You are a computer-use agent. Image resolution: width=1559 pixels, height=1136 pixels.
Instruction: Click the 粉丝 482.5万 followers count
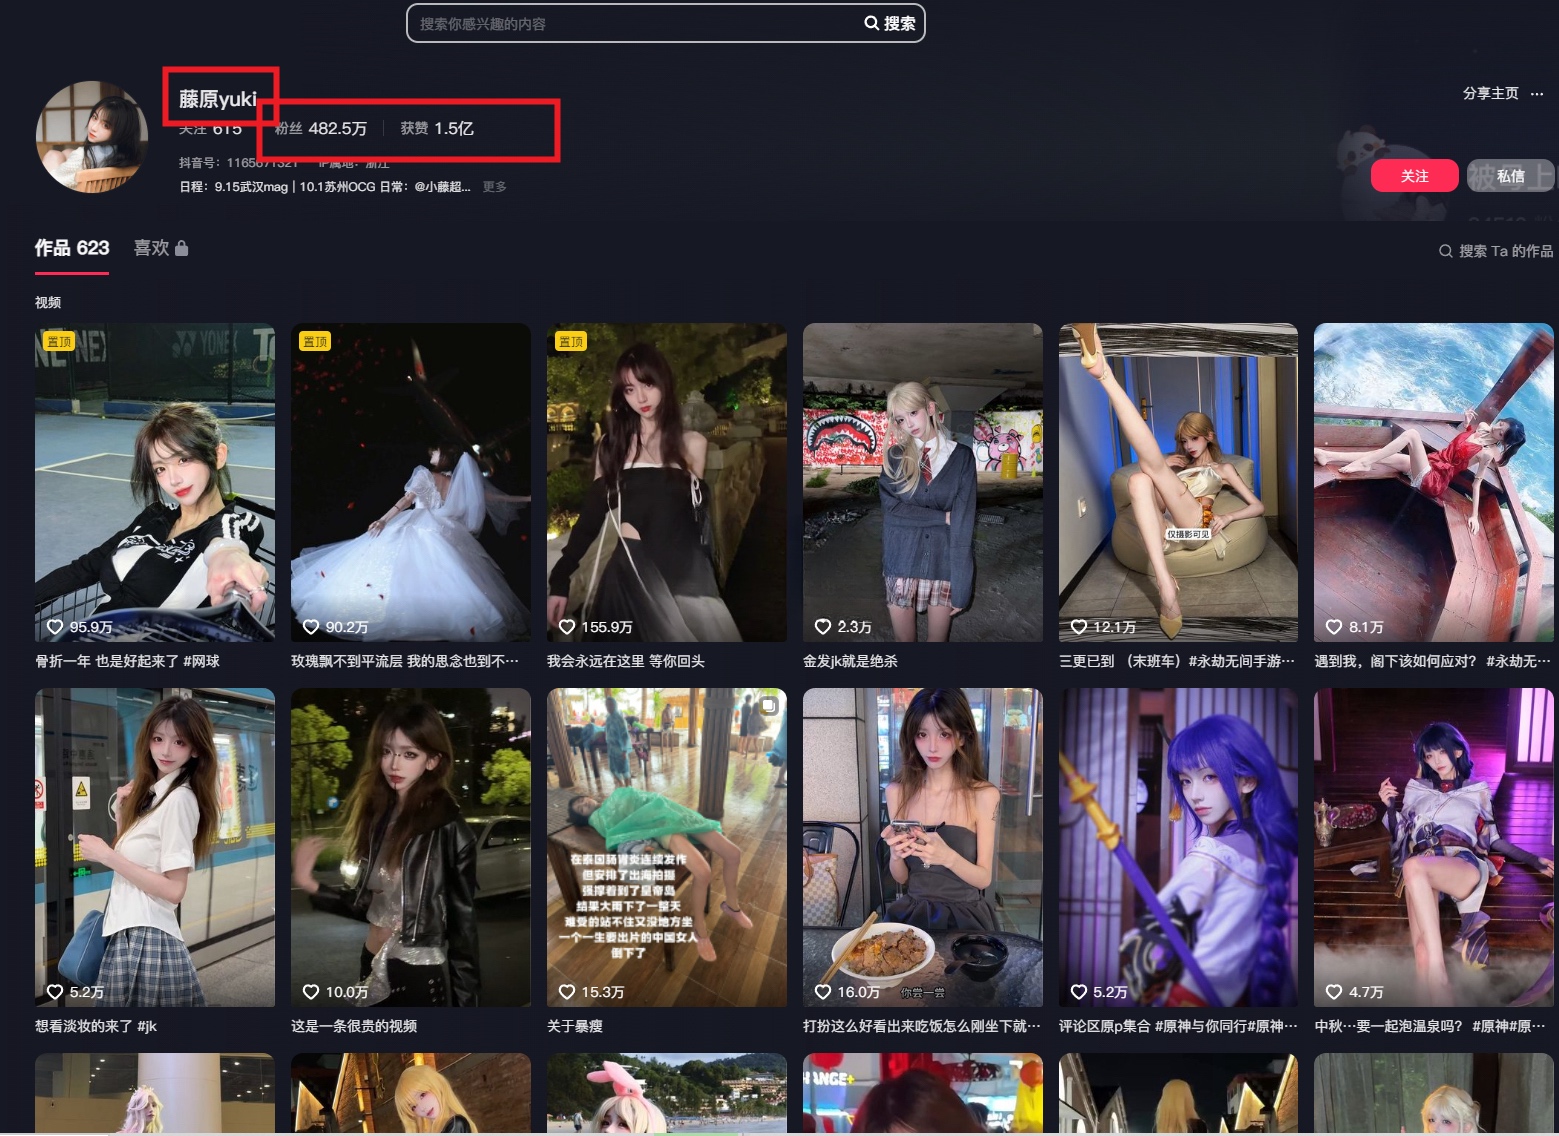[321, 128]
